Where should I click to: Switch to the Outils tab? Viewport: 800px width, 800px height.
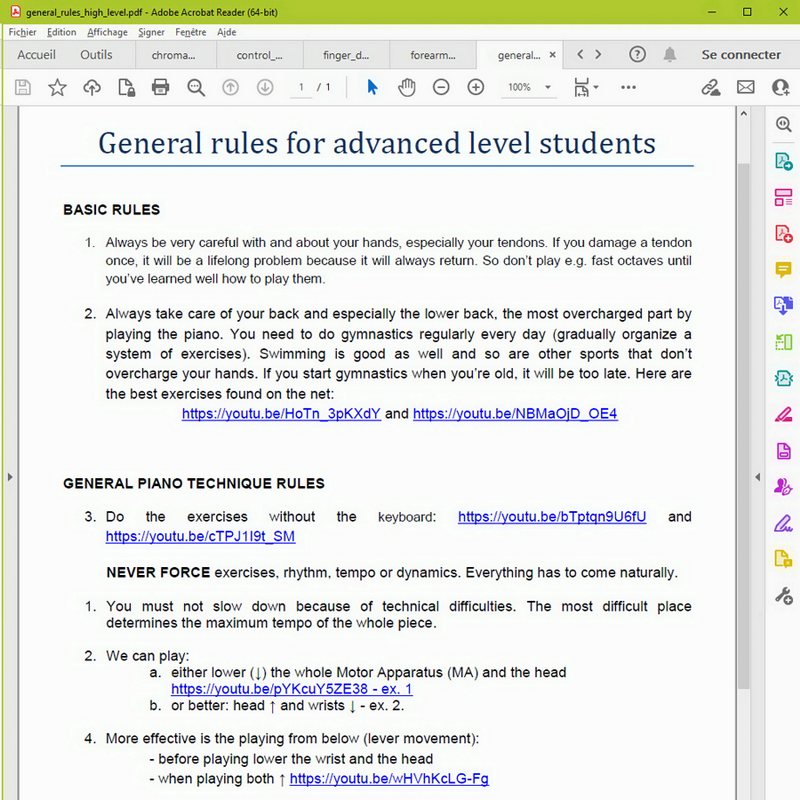pyautogui.click(x=96, y=55)
